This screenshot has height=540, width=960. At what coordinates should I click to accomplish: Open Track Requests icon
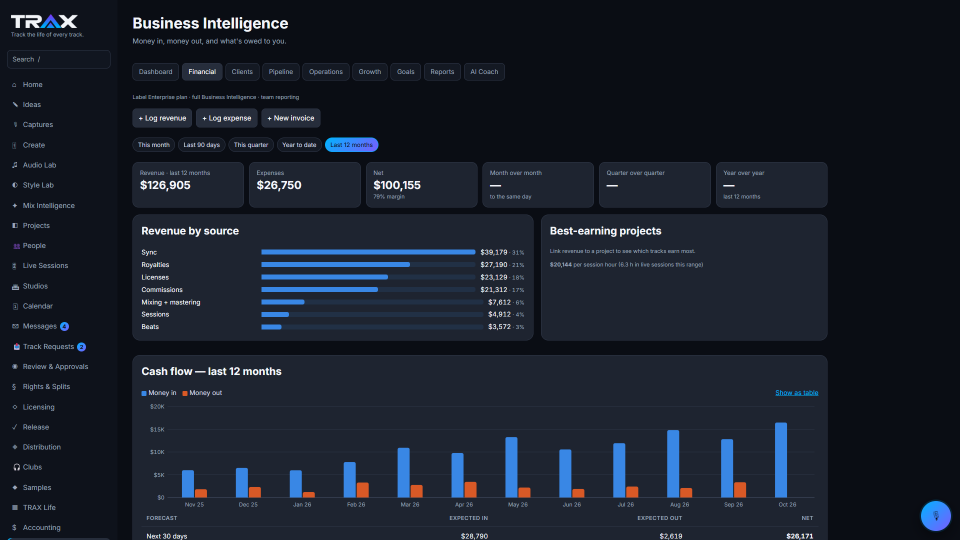17,347
